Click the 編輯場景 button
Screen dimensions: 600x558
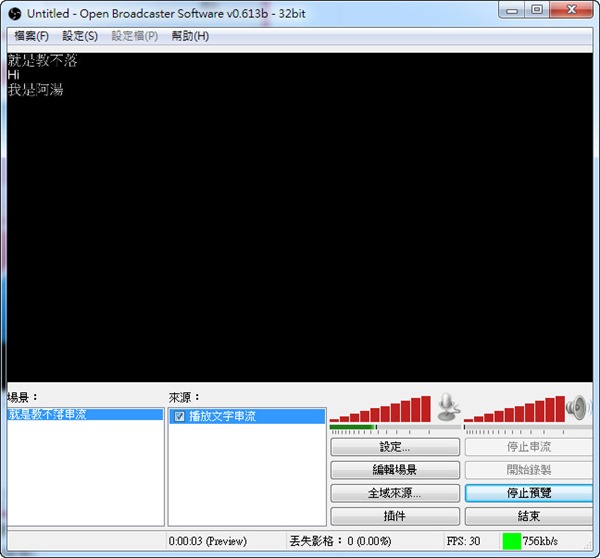(x=395, y=470)
